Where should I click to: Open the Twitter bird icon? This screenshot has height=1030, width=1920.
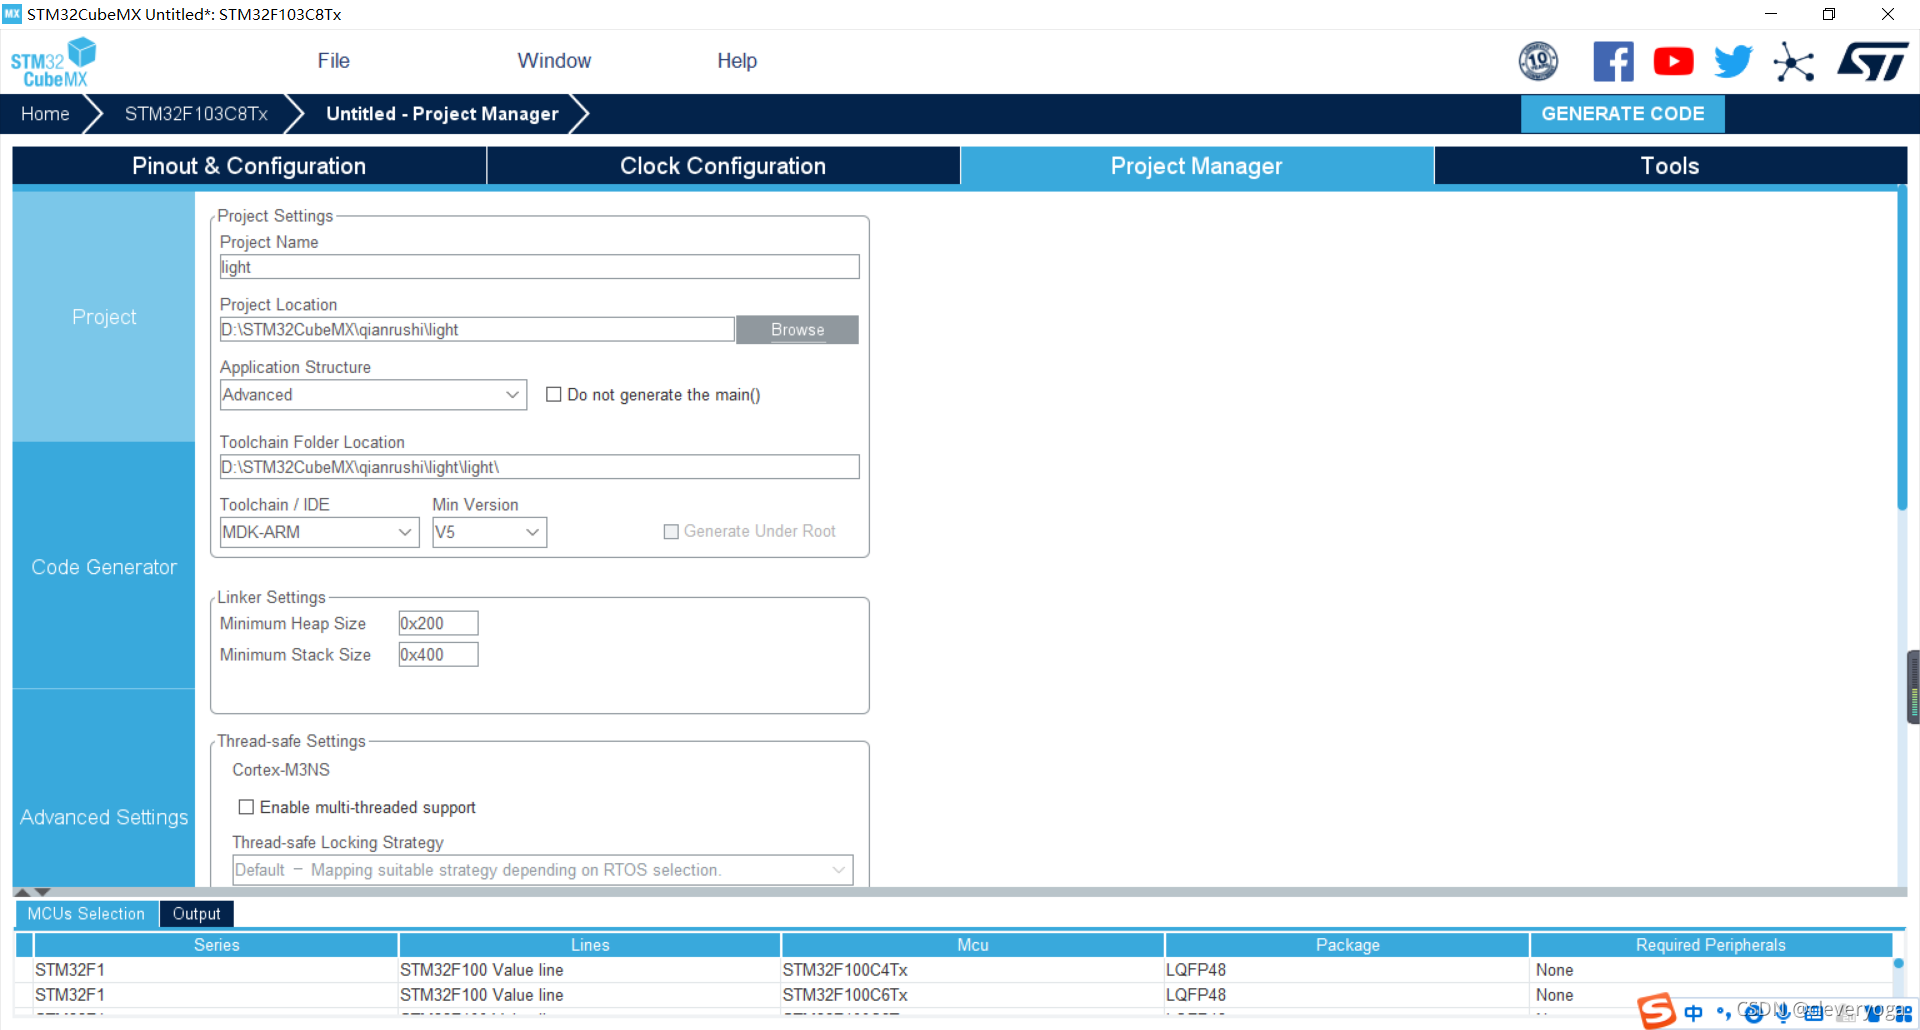coord(1733,61)
